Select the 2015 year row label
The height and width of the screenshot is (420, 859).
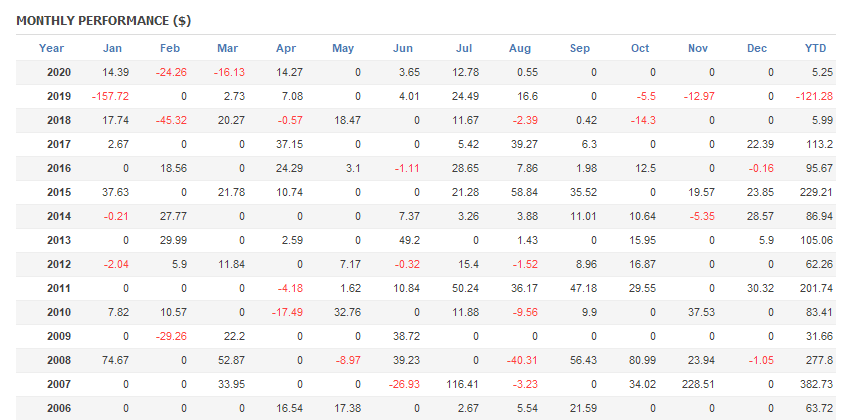point(59,193)
